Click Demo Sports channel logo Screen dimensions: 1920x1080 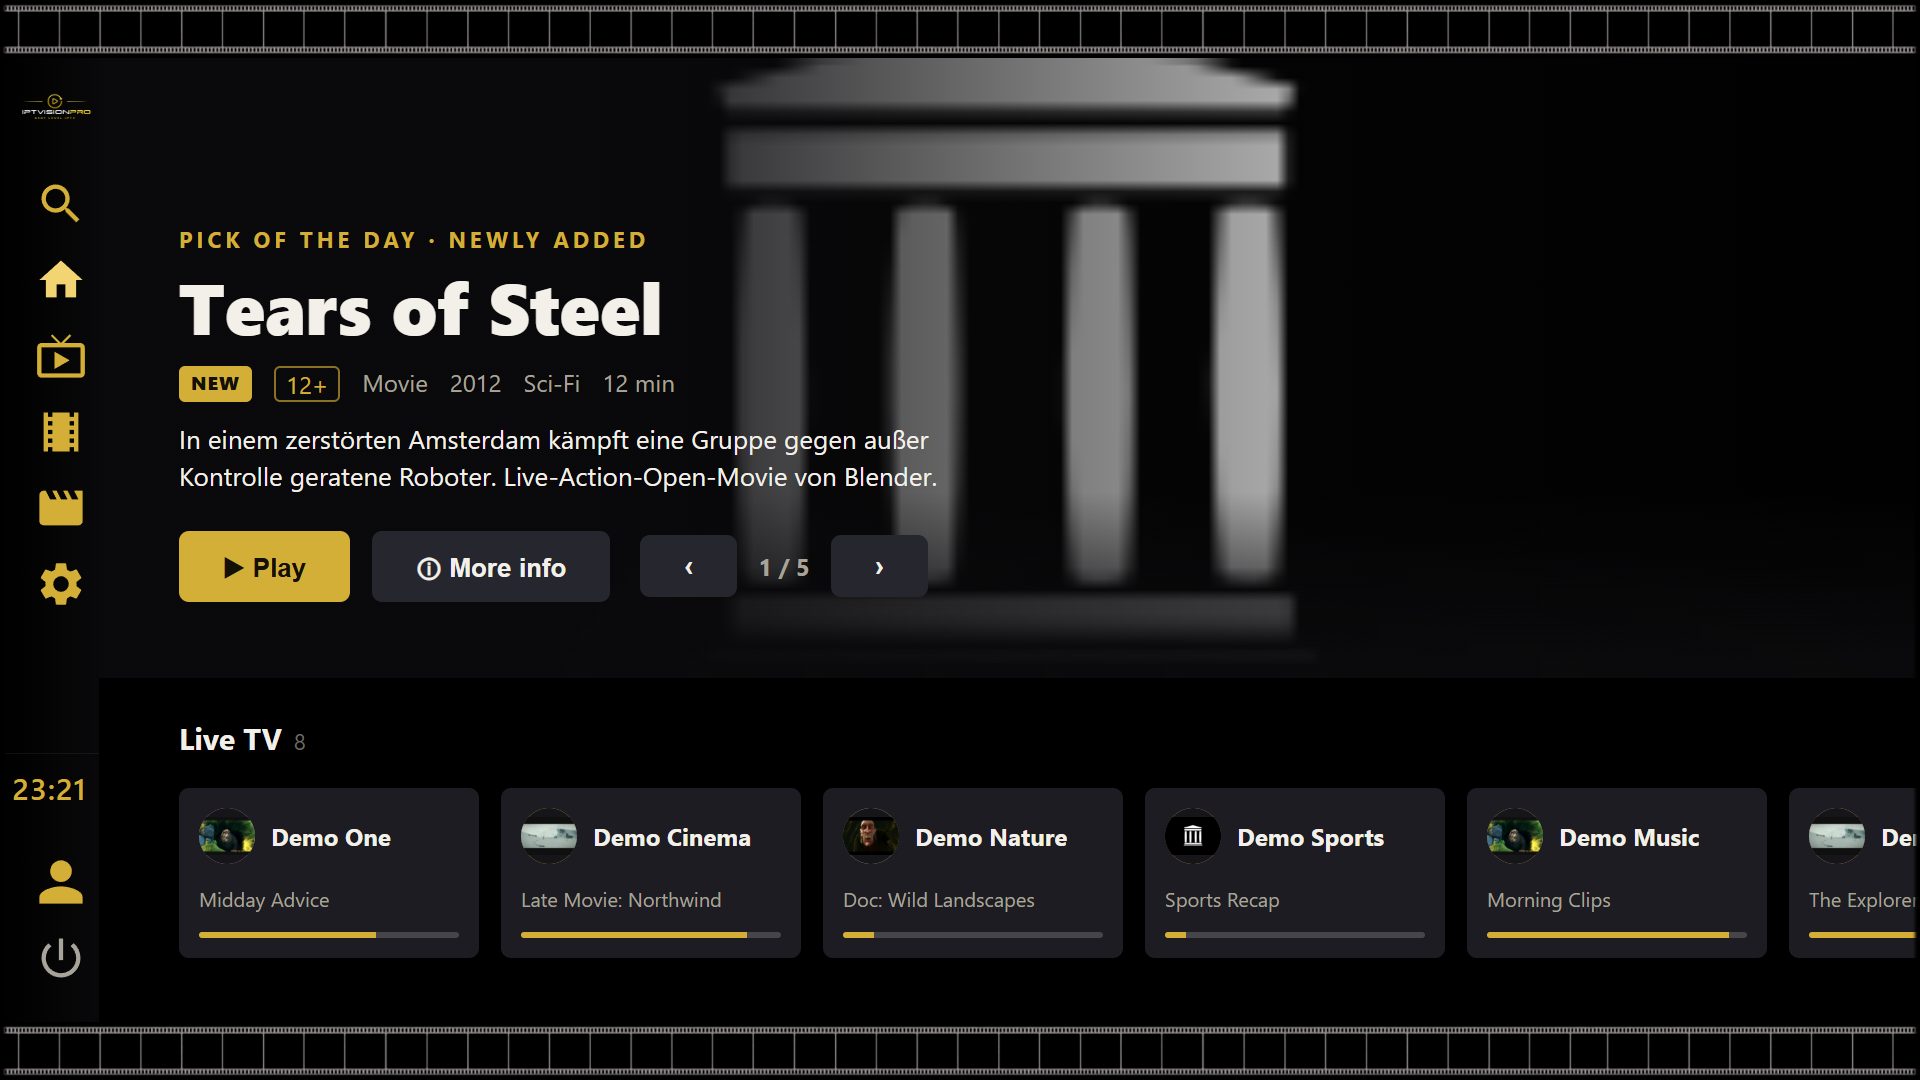tap(1193, 836)
